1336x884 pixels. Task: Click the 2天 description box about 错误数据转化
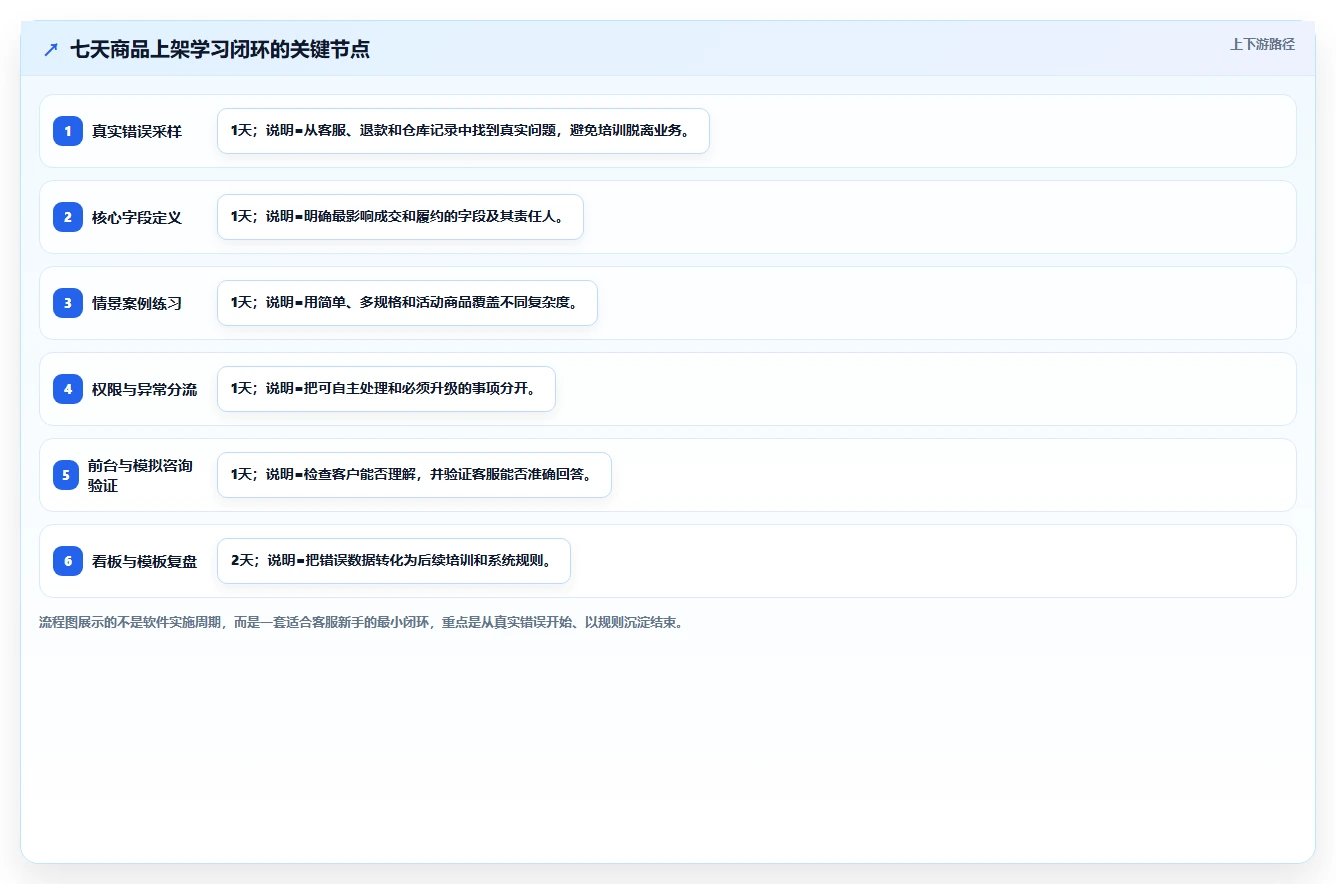(394, 561)
